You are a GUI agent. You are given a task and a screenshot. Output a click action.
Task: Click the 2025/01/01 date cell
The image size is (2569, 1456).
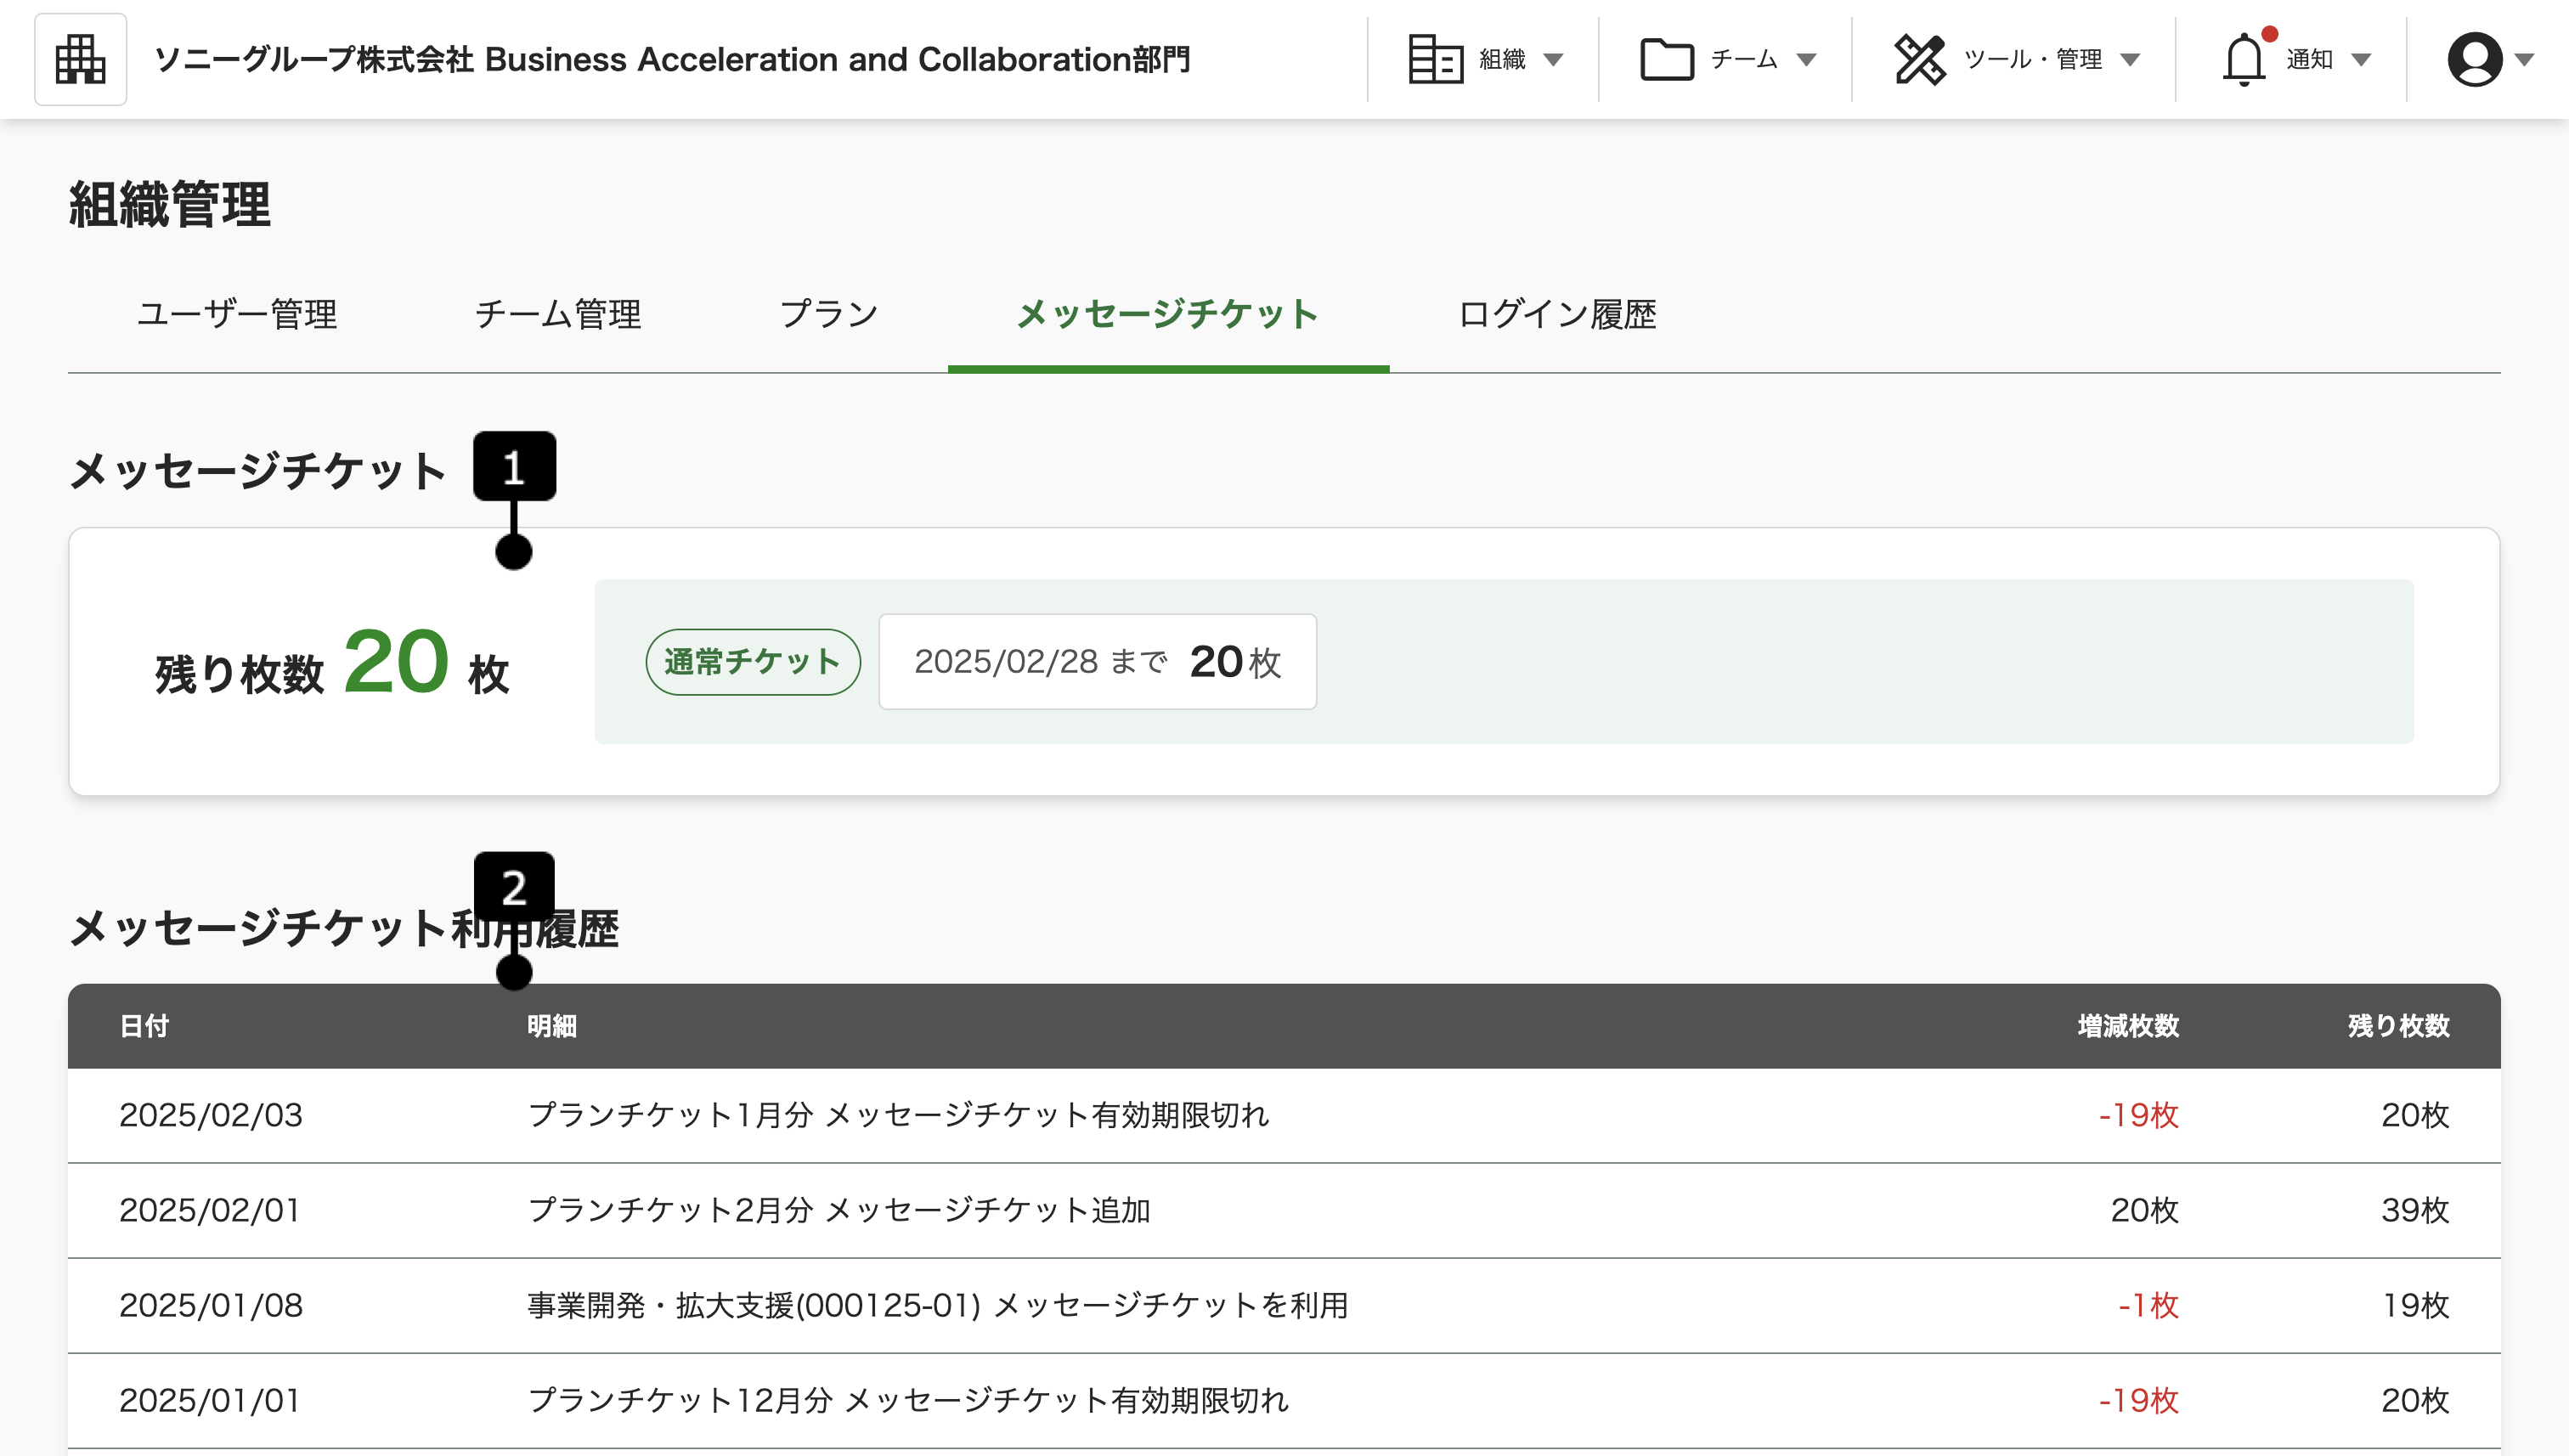[210, 1400]
